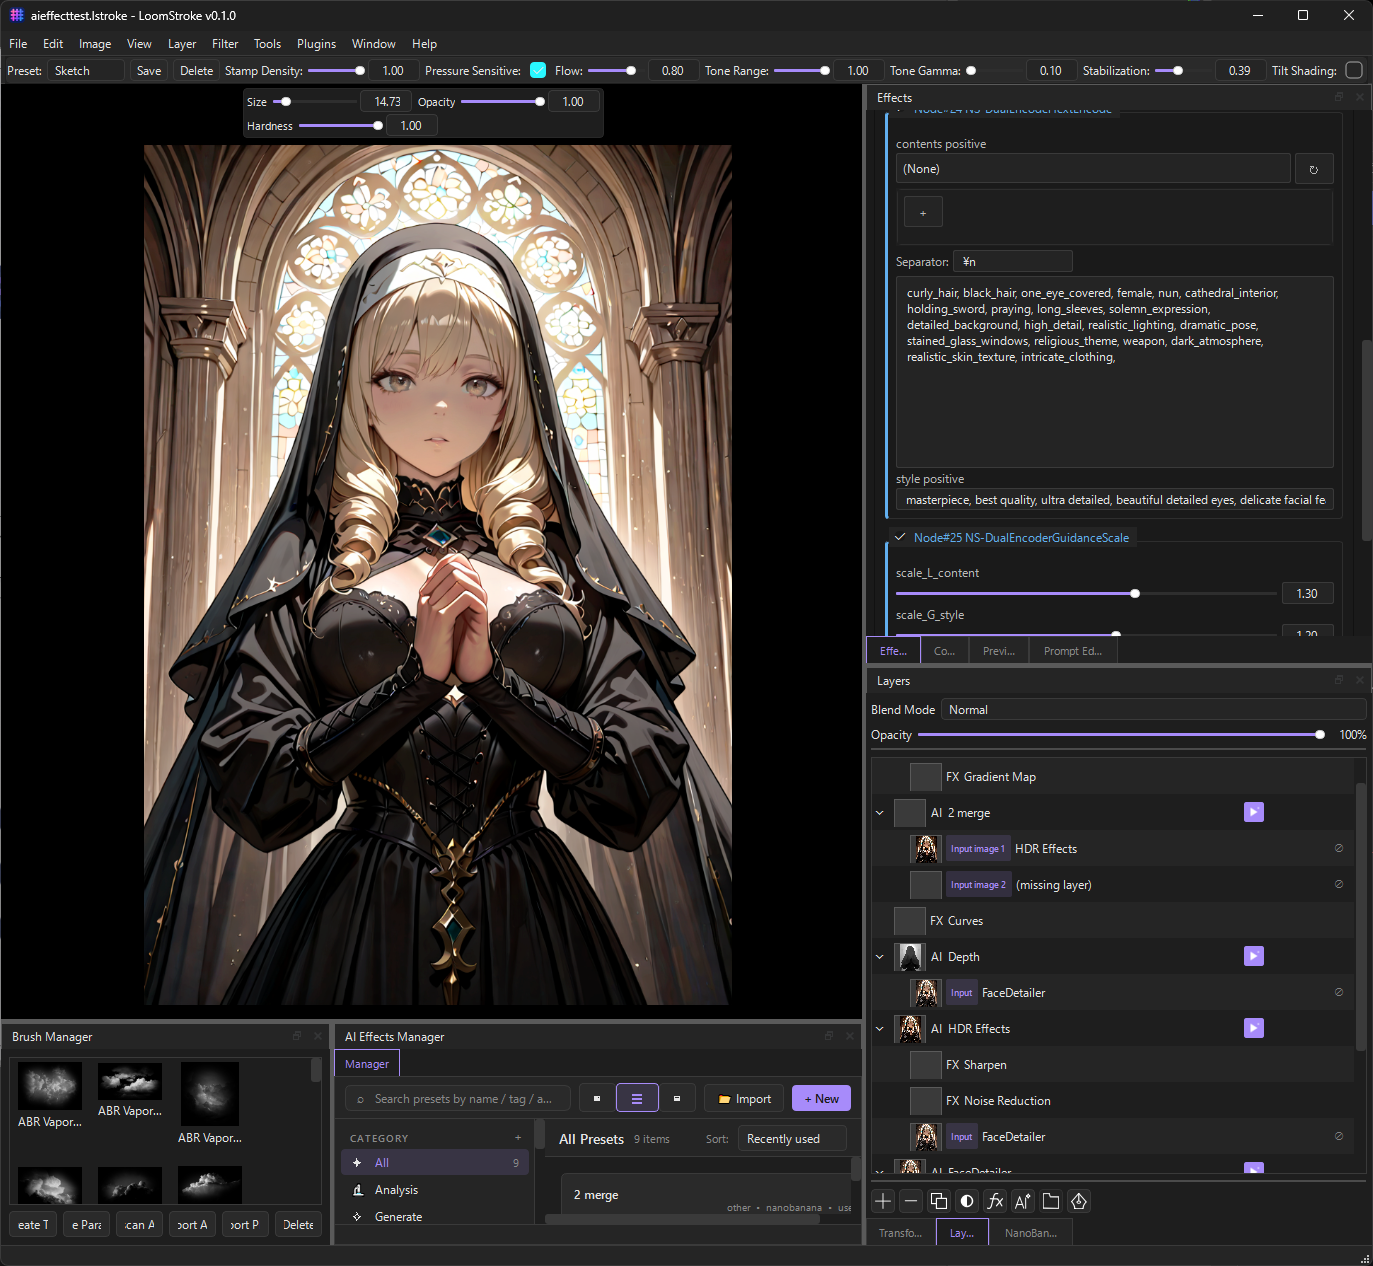Float the Brush Manager panel
Screen dimensions: 1373x1266
pos(297,1036)
